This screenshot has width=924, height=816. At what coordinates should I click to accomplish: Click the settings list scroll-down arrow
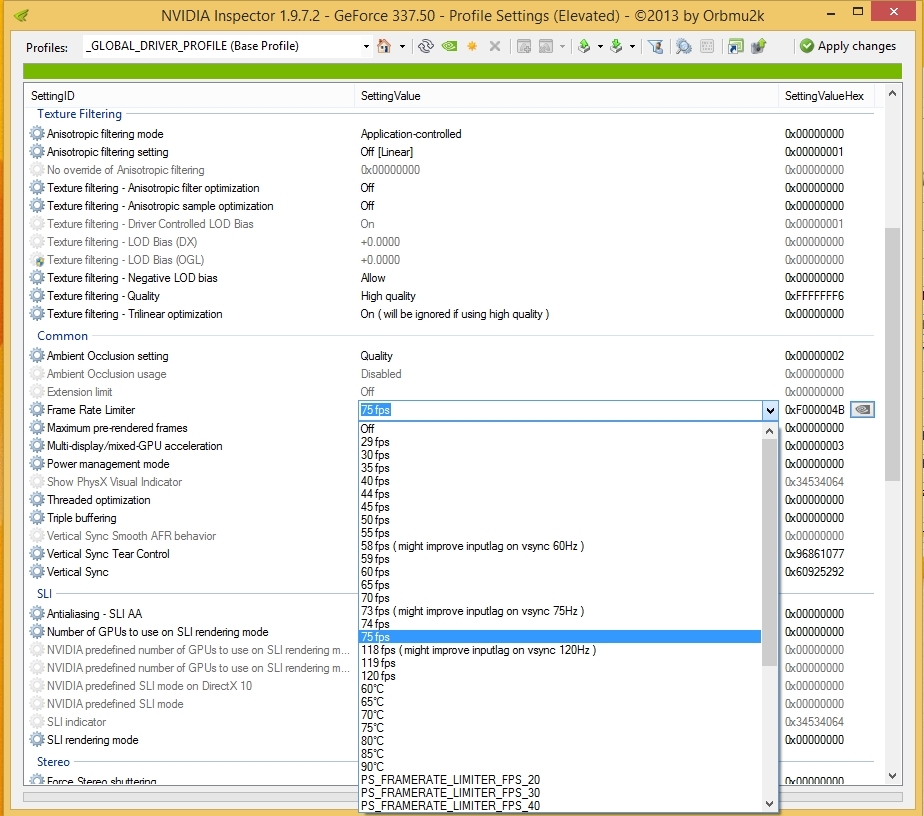point(892,776)
